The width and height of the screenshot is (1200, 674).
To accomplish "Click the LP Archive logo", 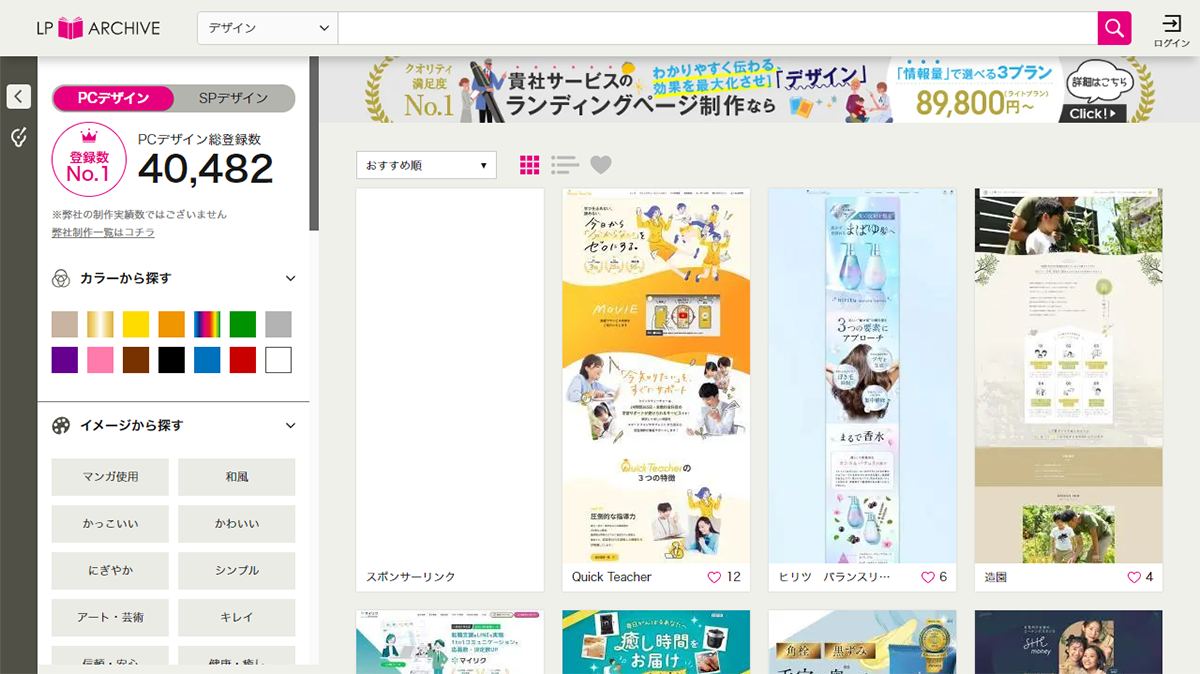I will pos(97,28).
